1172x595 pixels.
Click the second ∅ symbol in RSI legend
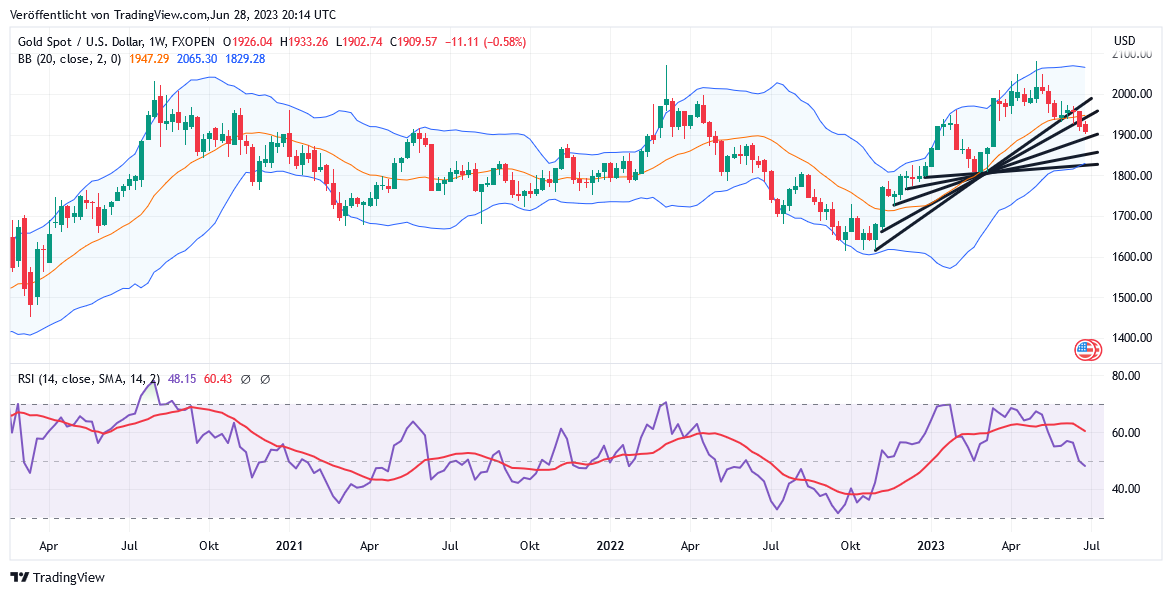pos(265,379)
